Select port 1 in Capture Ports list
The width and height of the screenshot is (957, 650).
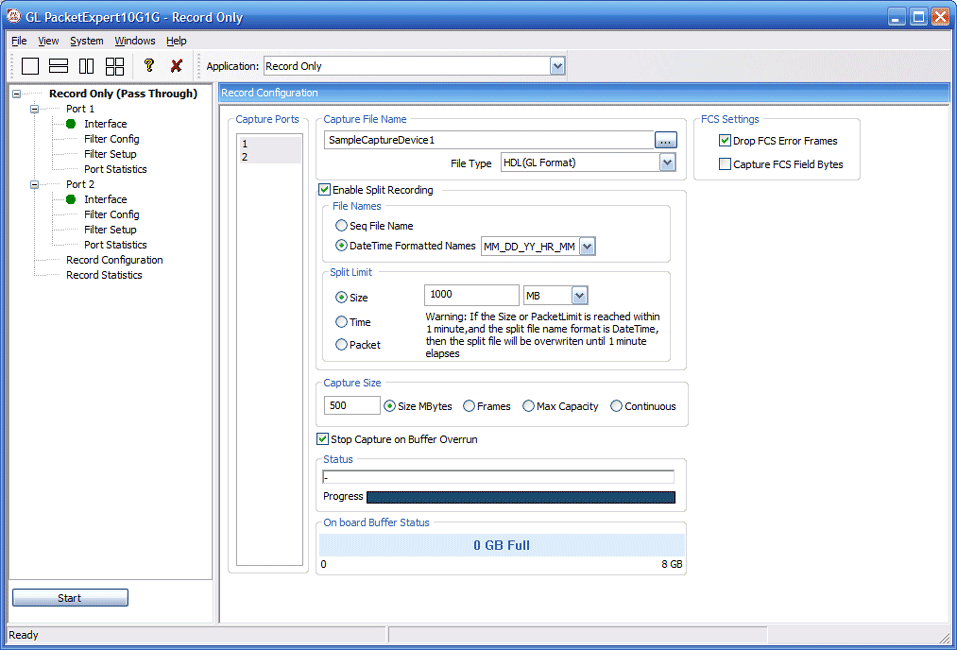click(270, 144)
